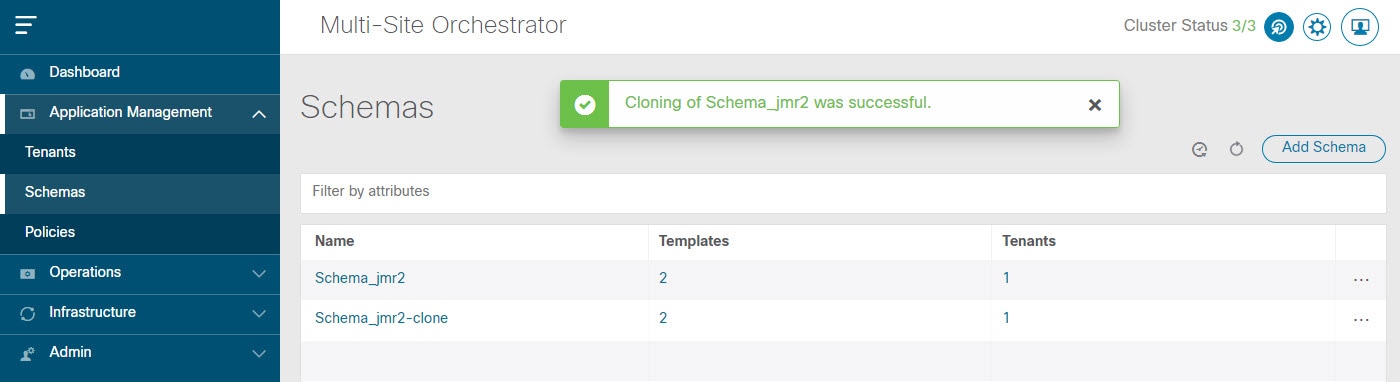Open actions menu for Schema_jmr2-clone

tap(1361, 320)
